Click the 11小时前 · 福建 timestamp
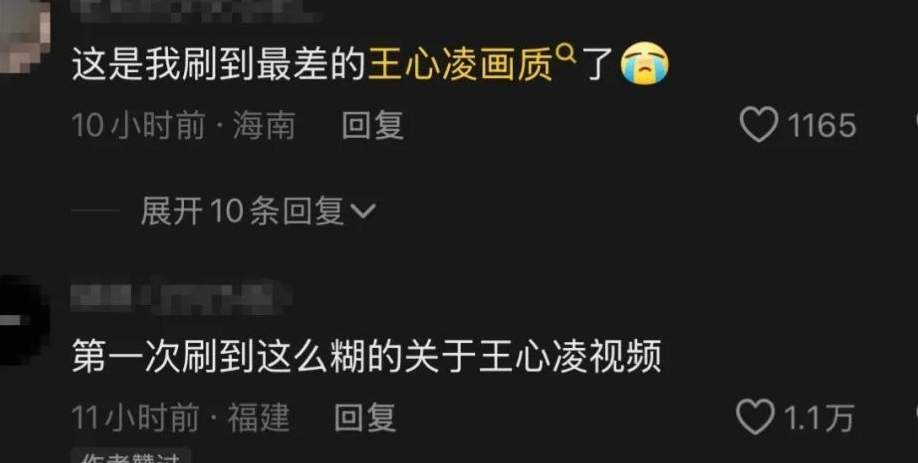Image resolution: width=918 pixels, height=463 pixels. coord(180,418)
